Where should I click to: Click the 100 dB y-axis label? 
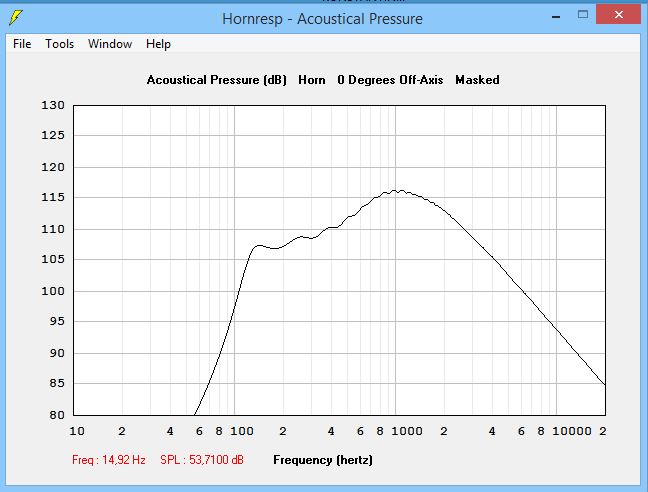pos(53,291)
